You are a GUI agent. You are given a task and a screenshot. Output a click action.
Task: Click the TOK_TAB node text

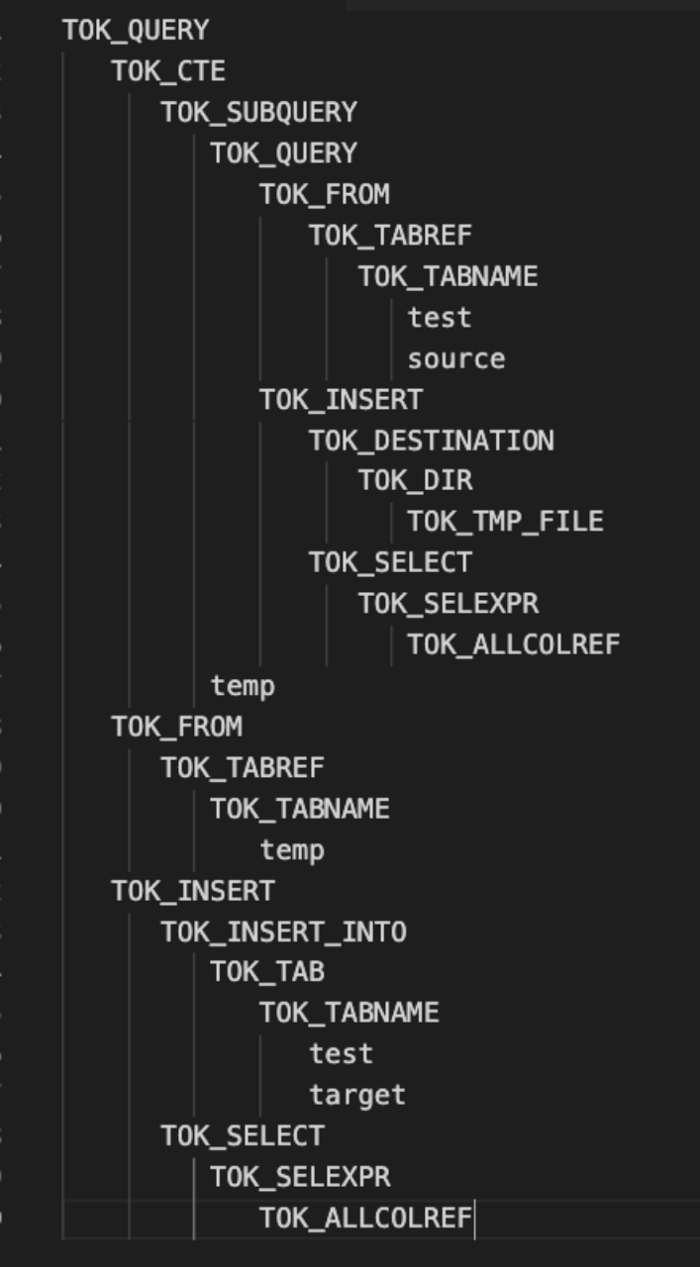pyautogui.click(x=267, y=972)
